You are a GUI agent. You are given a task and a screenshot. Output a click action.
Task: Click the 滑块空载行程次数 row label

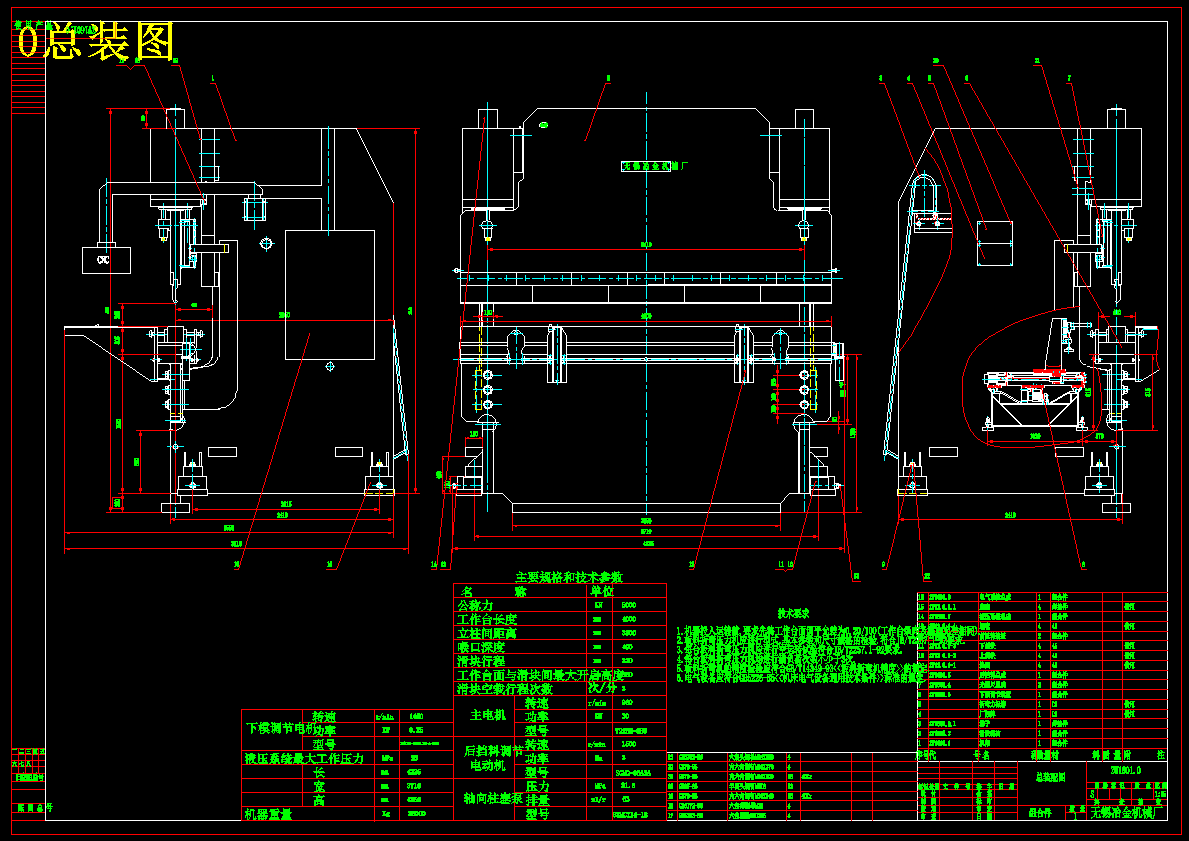tap(505, 689)
